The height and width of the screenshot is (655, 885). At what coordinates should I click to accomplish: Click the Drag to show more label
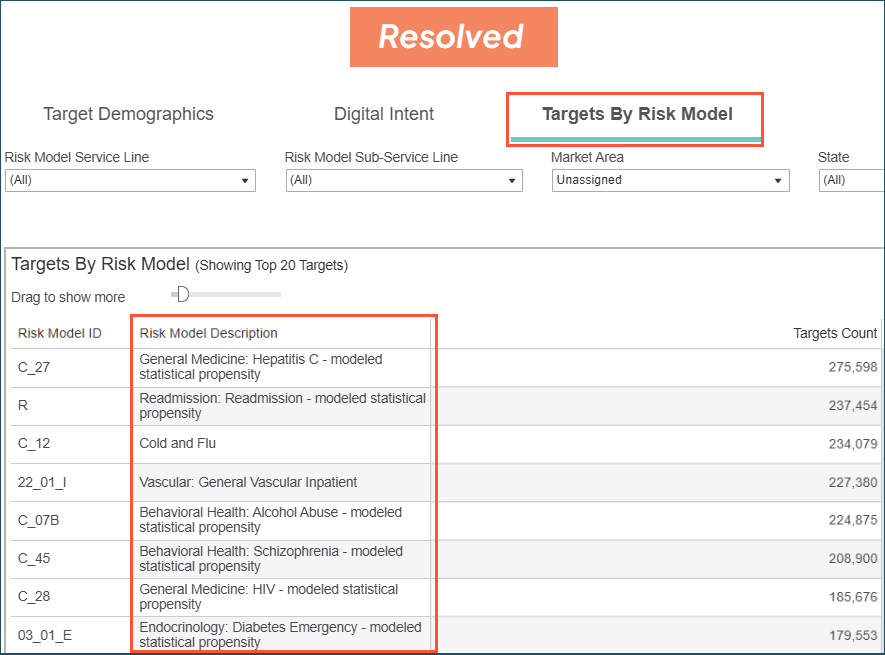(x=67, y=297)
